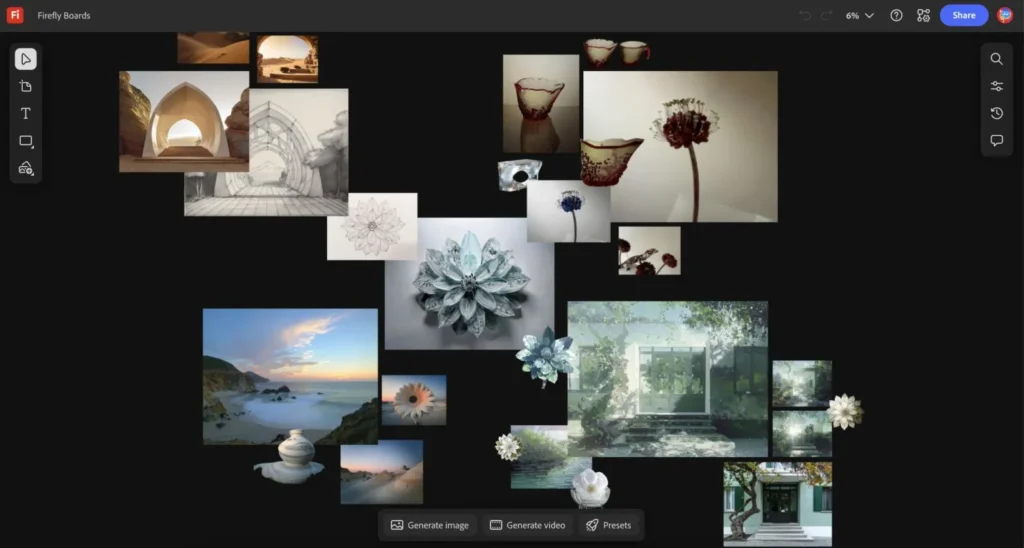Screen dimensions: 1024x548
Task: Expand the 6% zoom level dropdown
Action: pyautogui.click(x=859, y=15)
